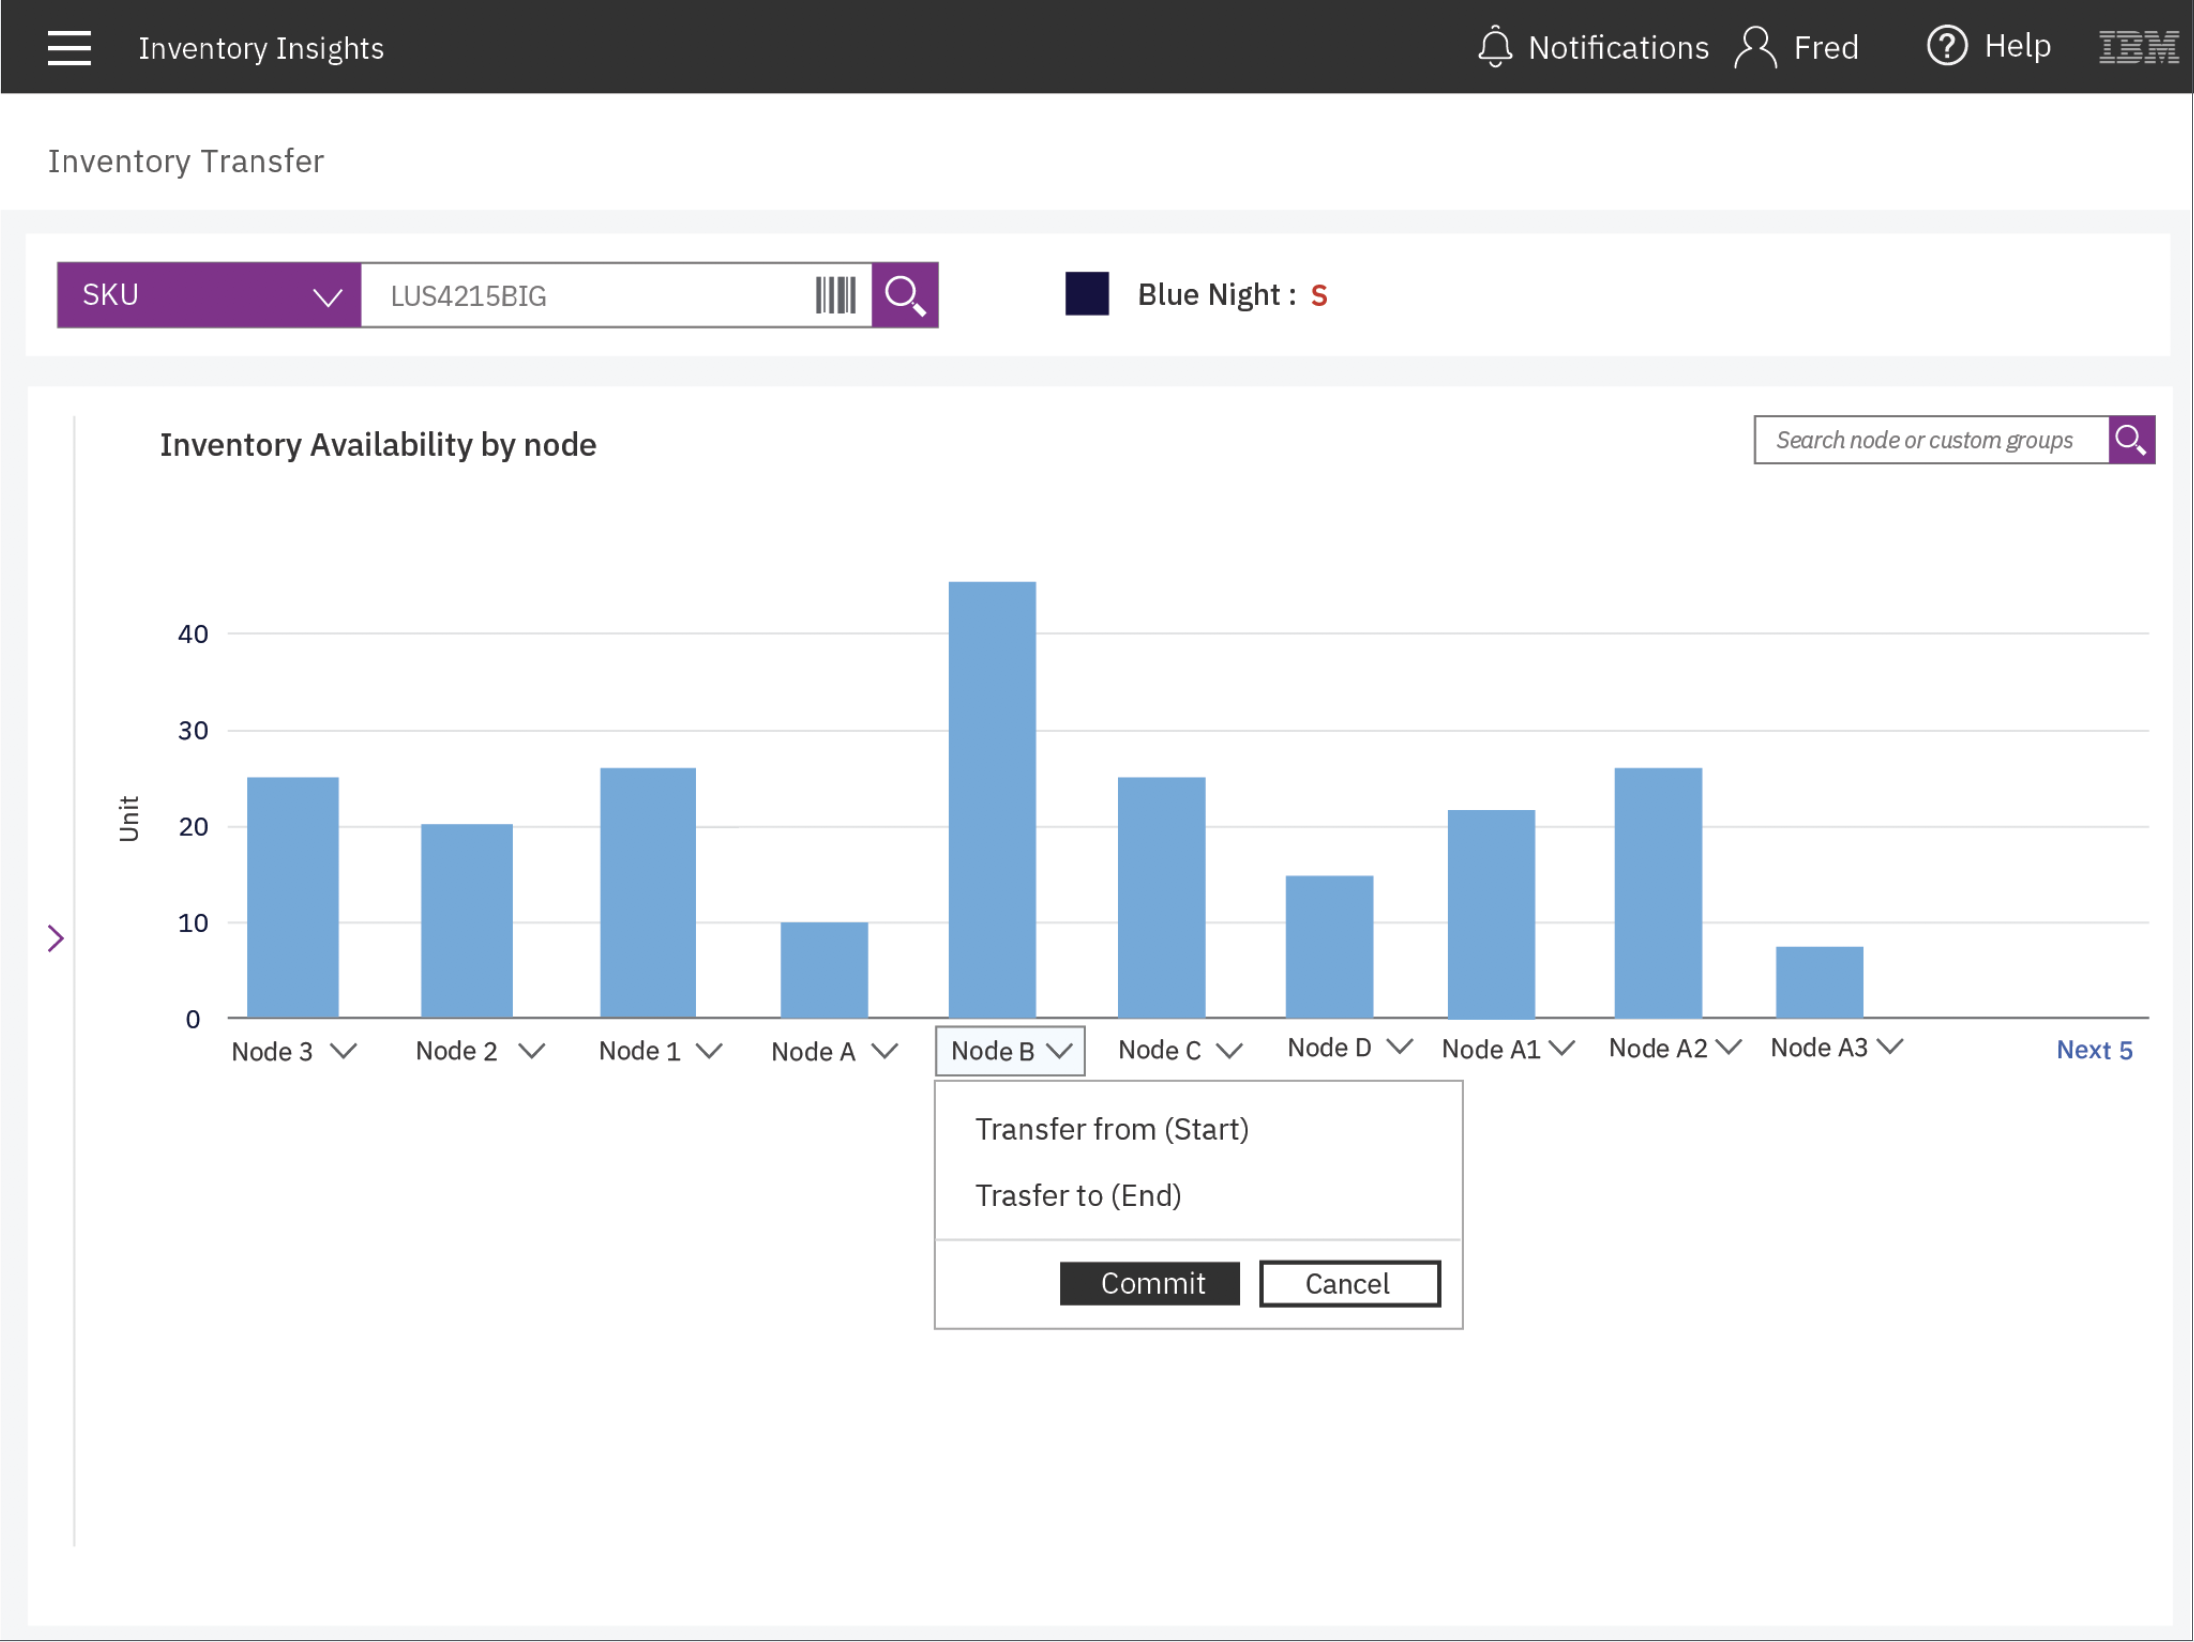Image resolution: width=2194 pixels, height=1642 pixels.
Task: Open the hamburger navigation menu
Action: point(69,47)
